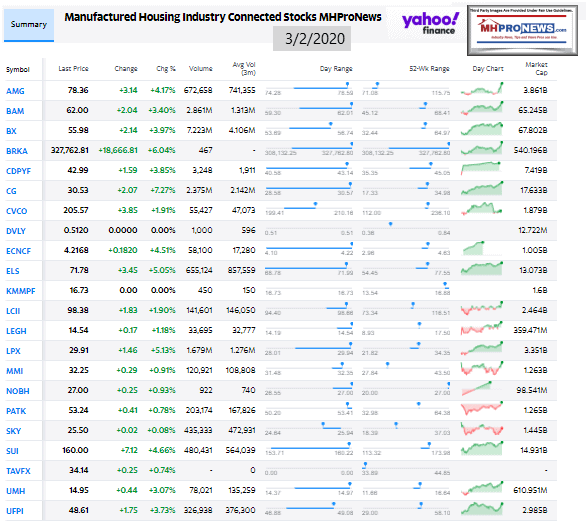Click the SKY day chart sparkline
Screen dimensions: 588x531
482,428
